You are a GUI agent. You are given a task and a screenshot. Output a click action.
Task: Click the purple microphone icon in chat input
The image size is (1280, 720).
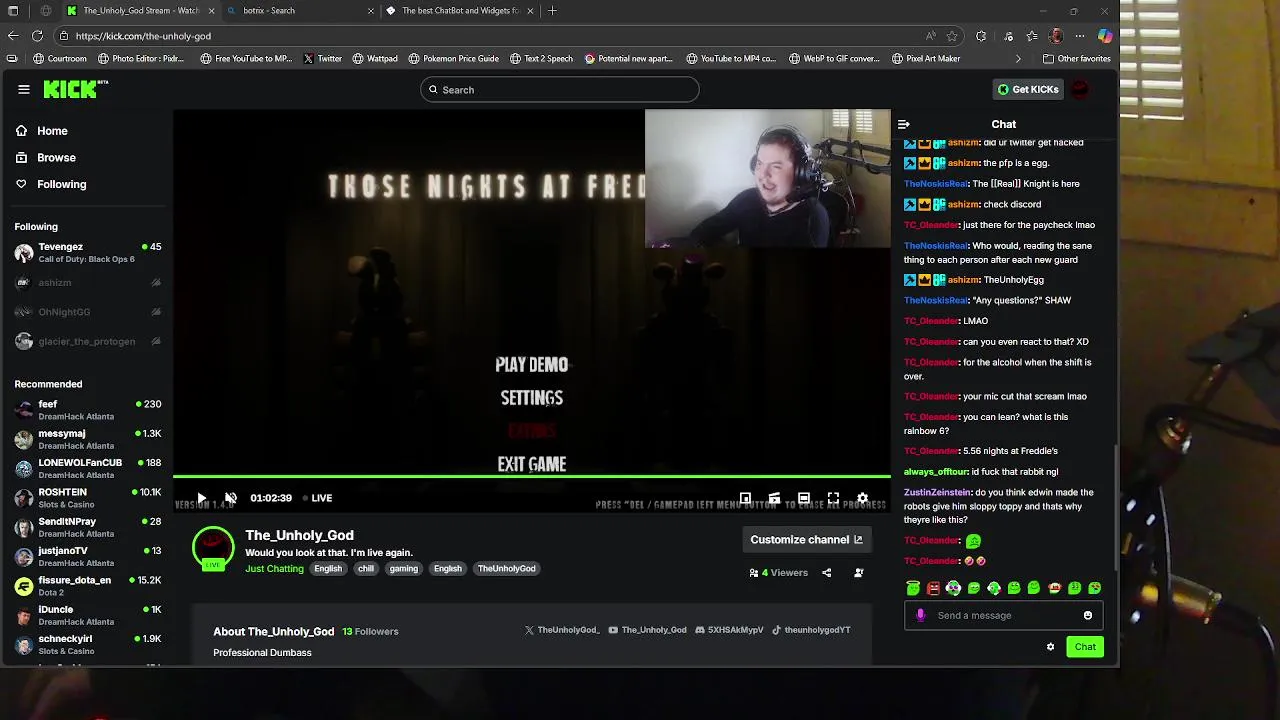(x=921, y=616)
